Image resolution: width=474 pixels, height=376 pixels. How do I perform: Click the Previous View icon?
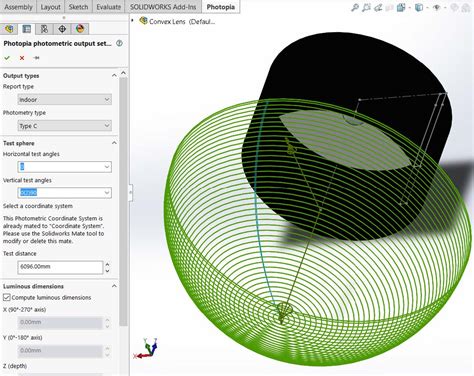pos(378,7)
